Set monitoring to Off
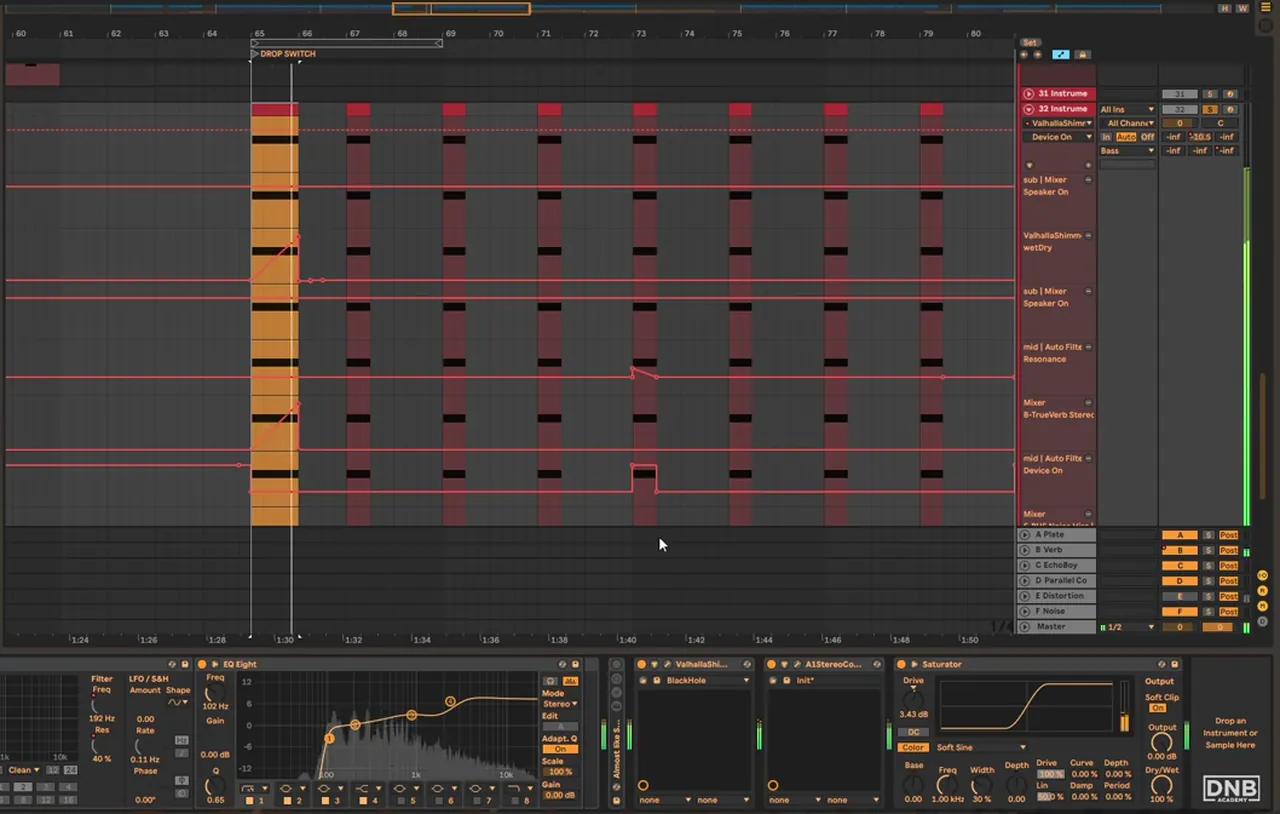Screen dimensions: 1280x814 (1147, 137)
